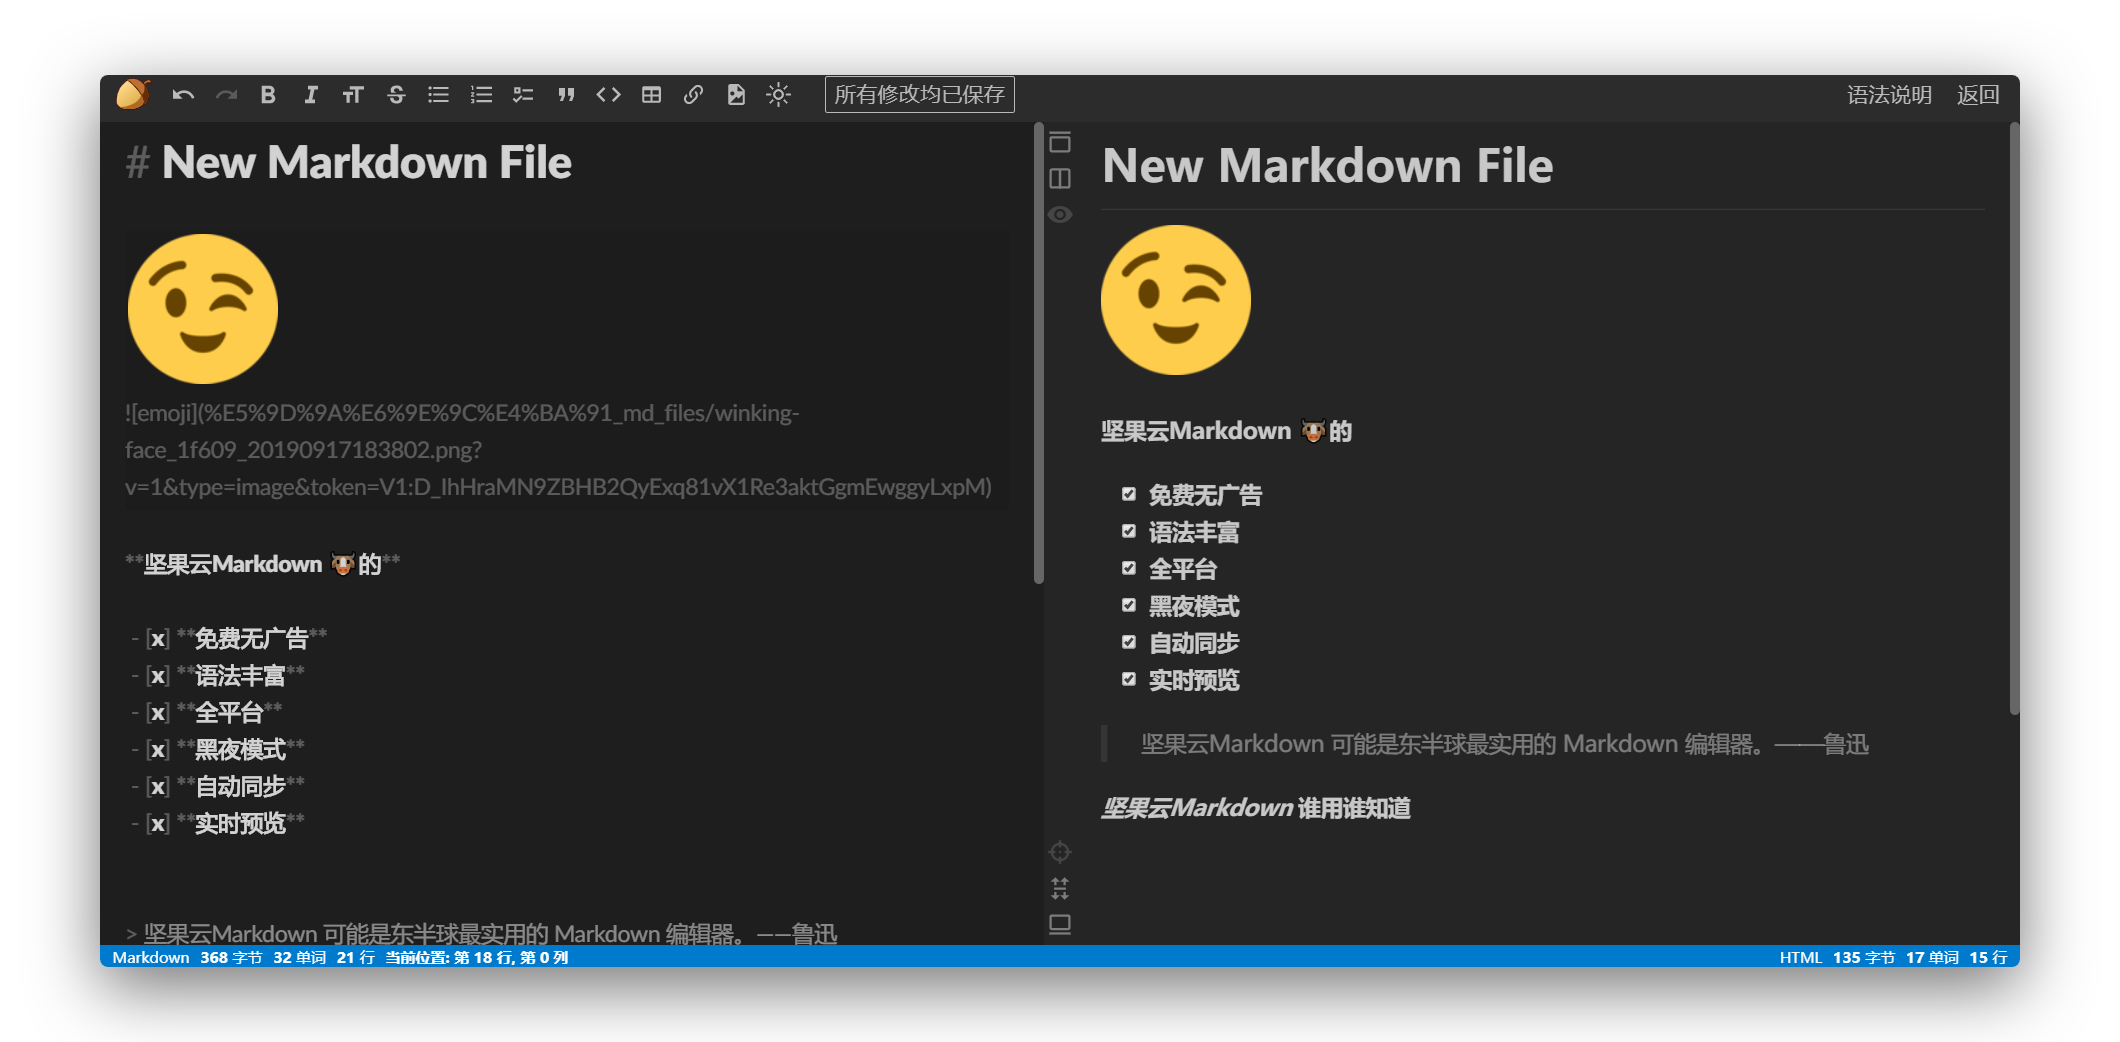Viewport: 2120px width, 1042px height.
Task: Click 返回 to go back
Action: point(1977,95)
